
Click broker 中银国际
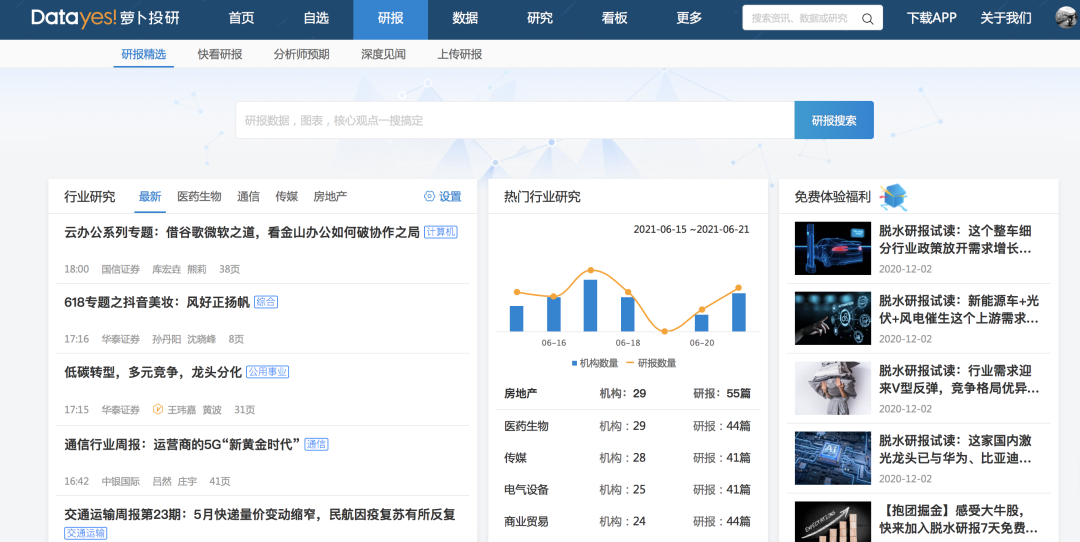point(121,481)
